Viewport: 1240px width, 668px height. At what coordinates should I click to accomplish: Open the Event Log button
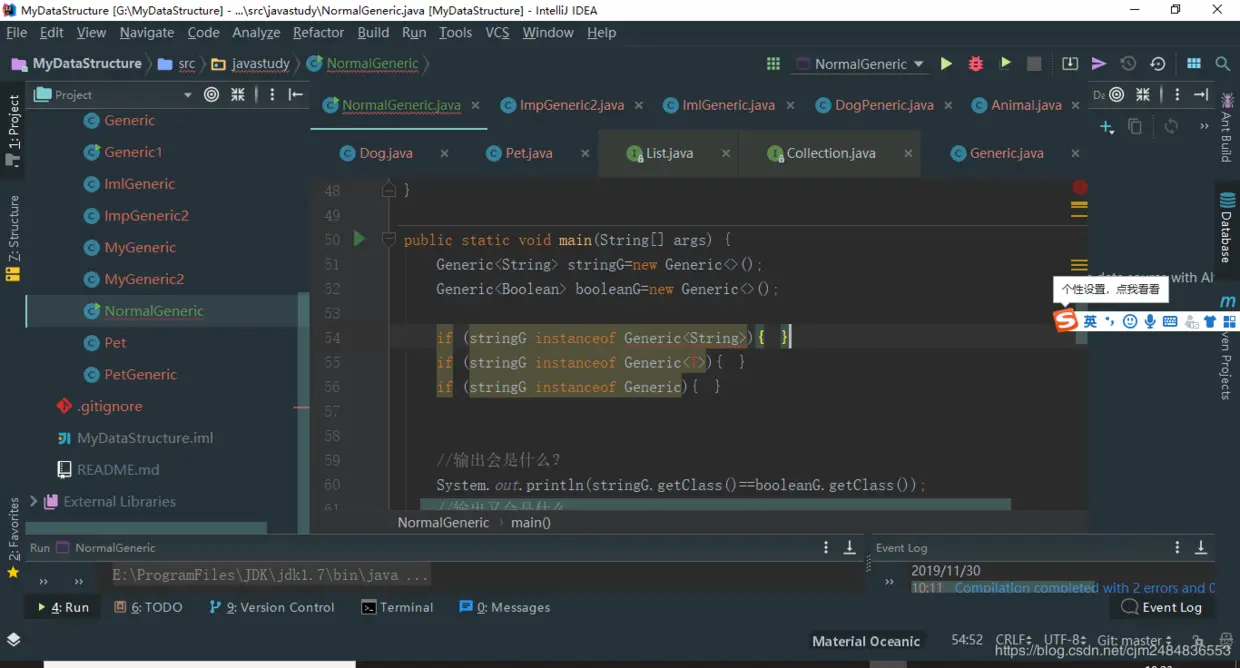click(1162, 607)
